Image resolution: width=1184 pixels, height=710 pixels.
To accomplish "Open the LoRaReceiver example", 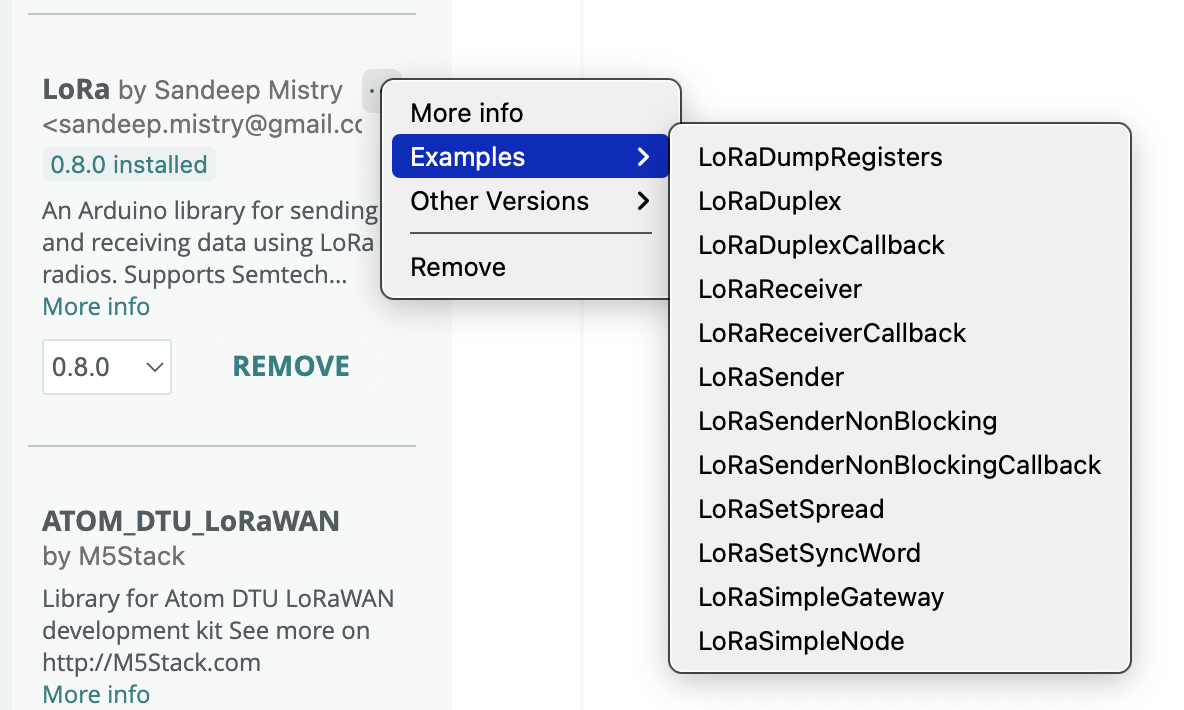I will [x=899, y=289].
